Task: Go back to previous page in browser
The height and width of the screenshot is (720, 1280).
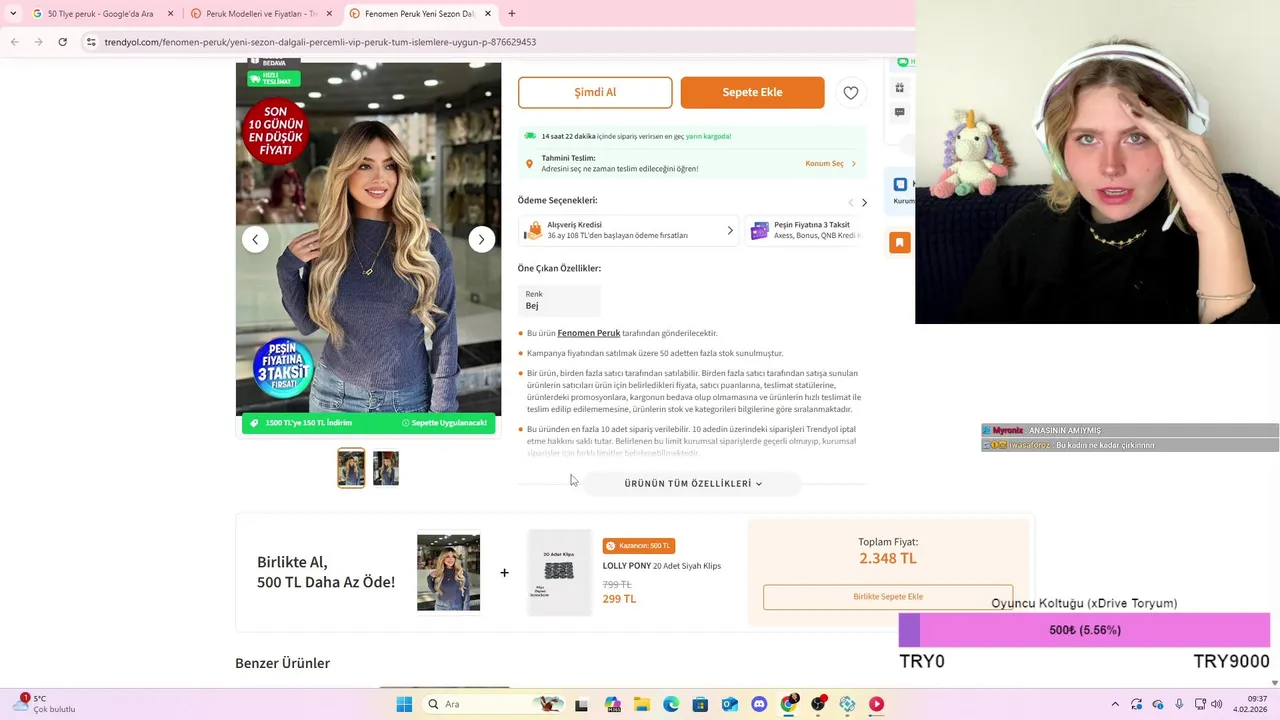Action: coord(15,42)
